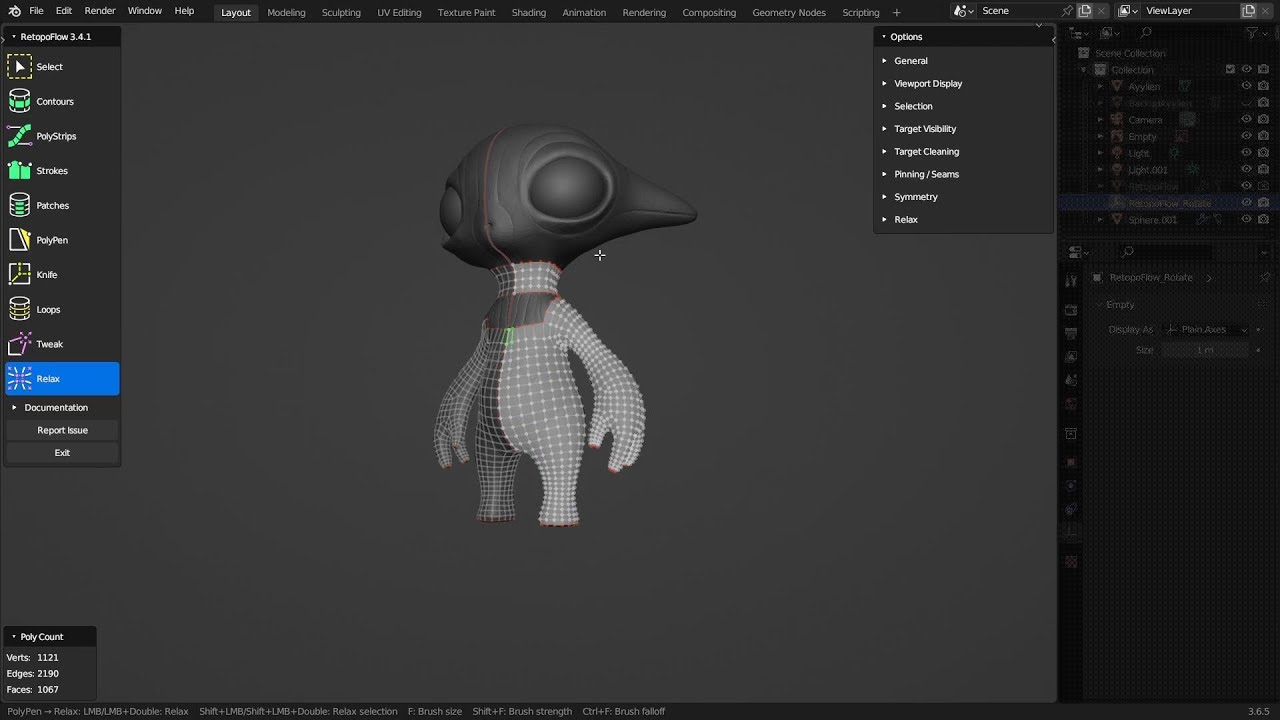Image resolution: width=1280 pixels, height=720 pixels.
Task: Click the Relax tool in the tool panel
Action: pos(62,379)
